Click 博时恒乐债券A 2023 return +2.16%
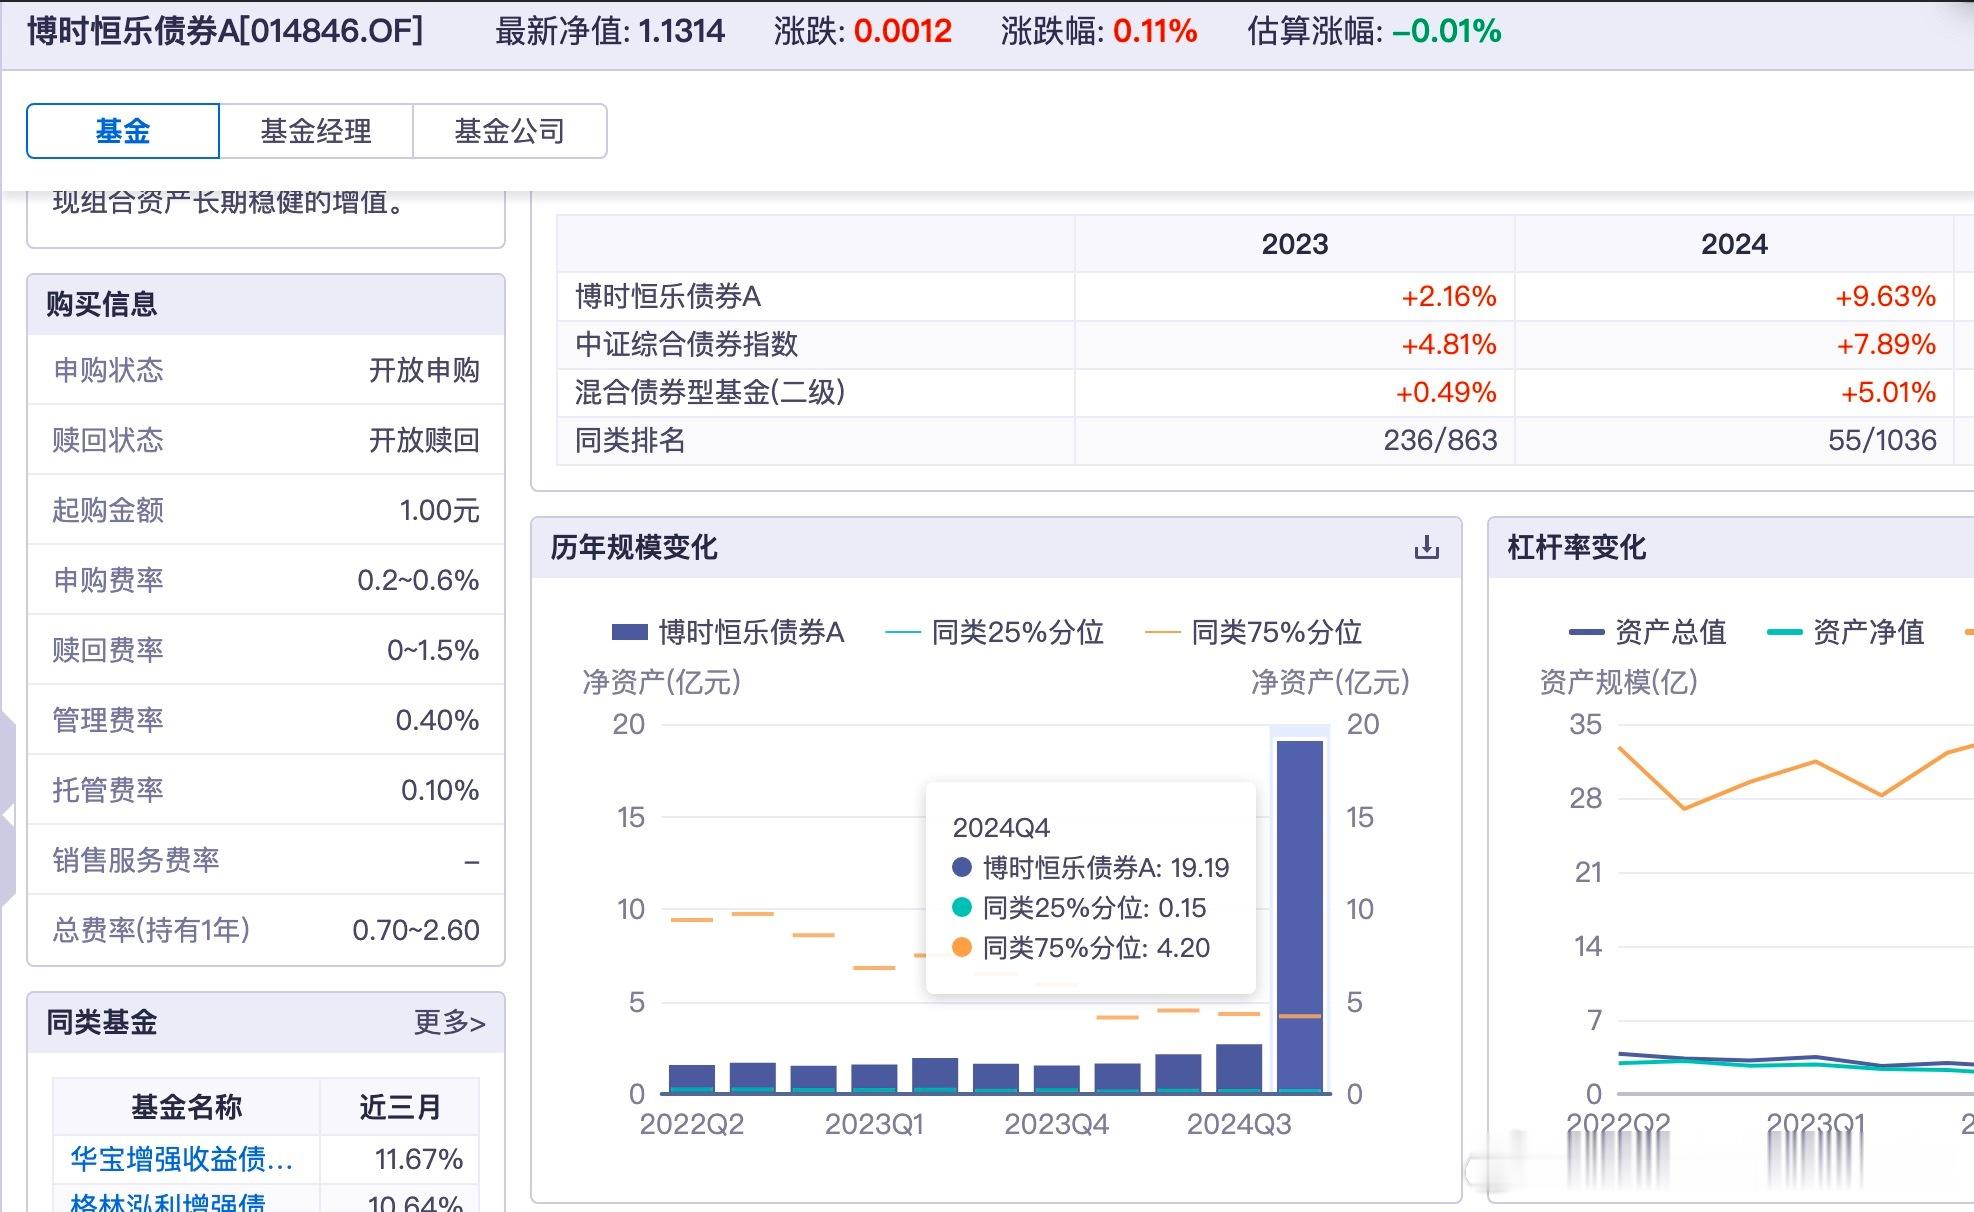1974x1212 pixels. pos(1448,297)
